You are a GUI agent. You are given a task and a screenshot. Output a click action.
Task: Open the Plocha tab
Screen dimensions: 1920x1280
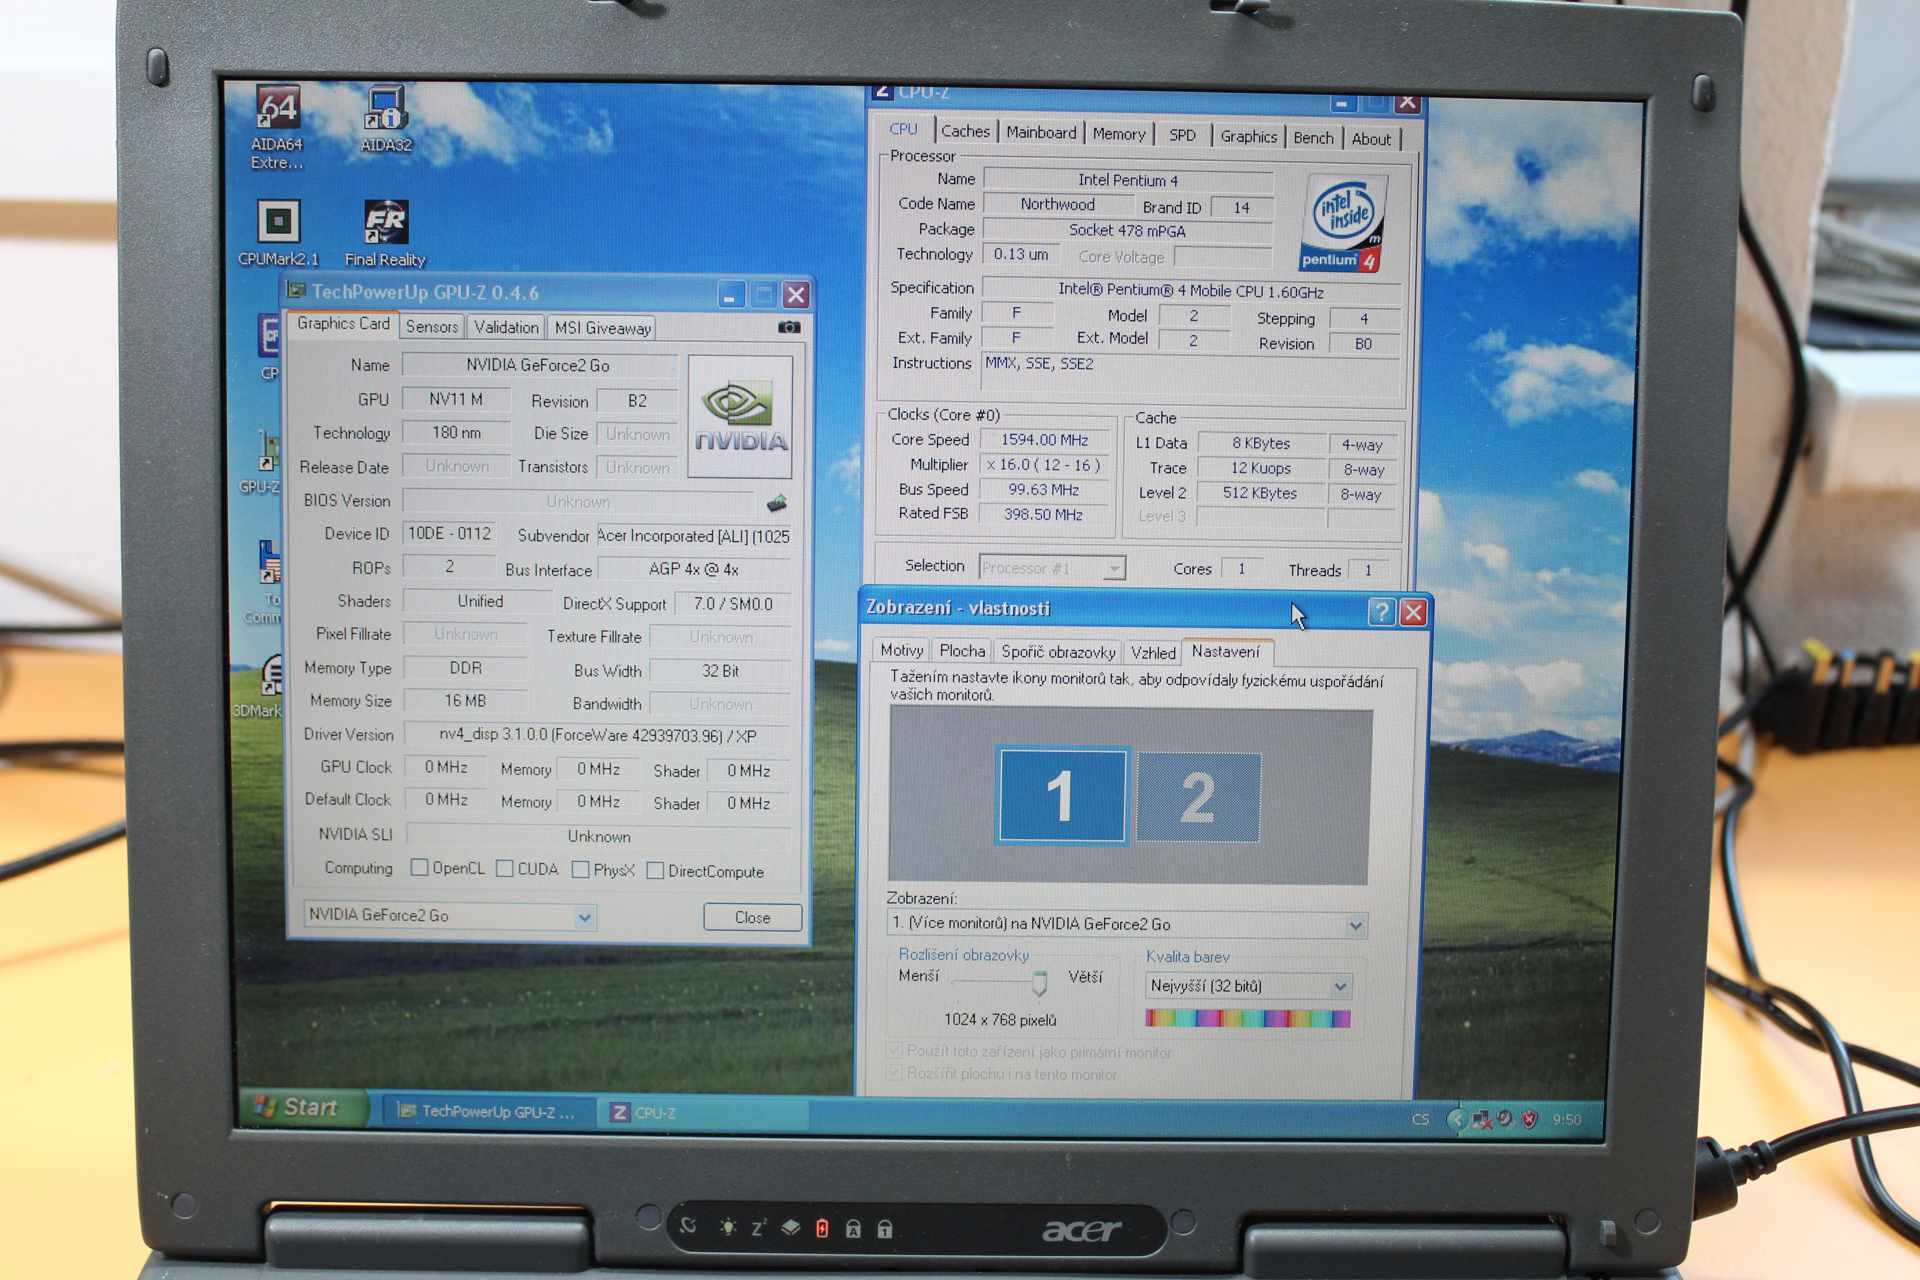coord(962,651)
